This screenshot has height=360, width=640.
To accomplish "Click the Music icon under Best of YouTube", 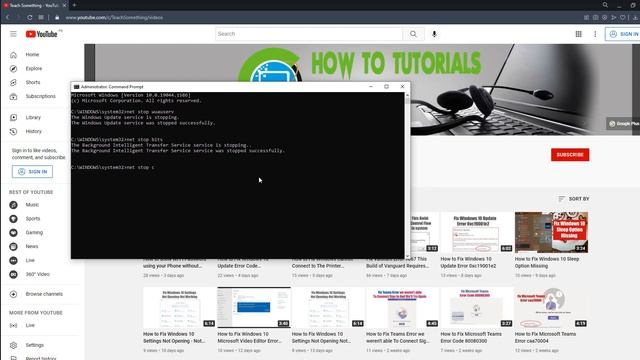I will click(x=13, y=205).
